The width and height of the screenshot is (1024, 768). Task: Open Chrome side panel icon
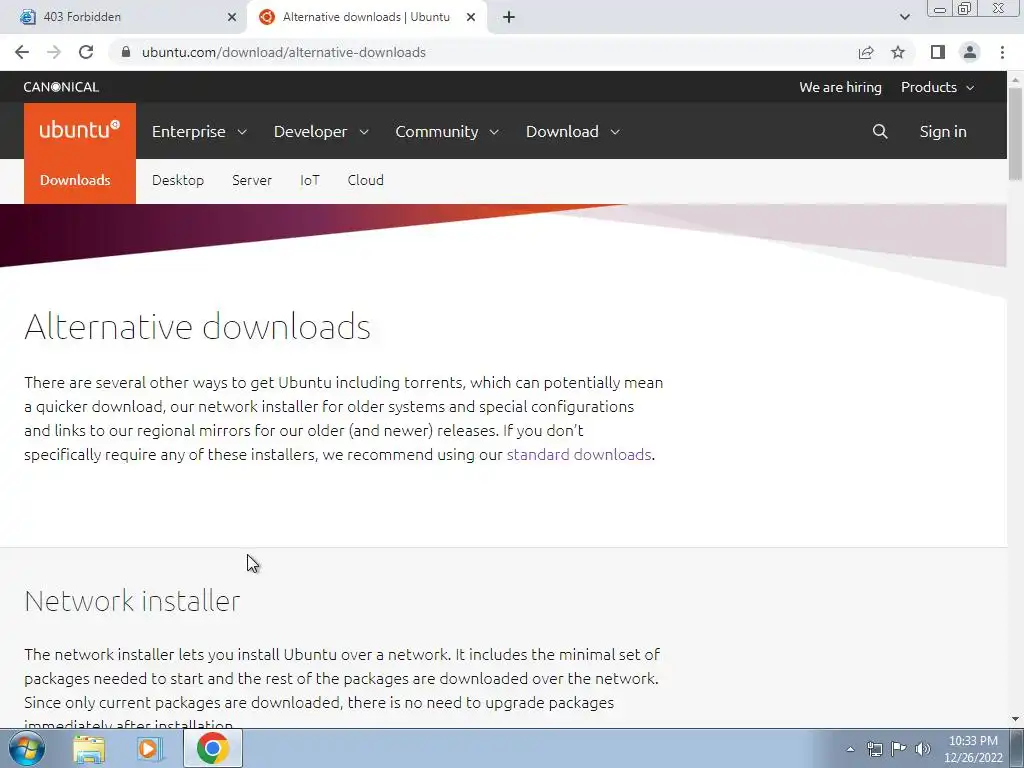[x=938, y=52]
